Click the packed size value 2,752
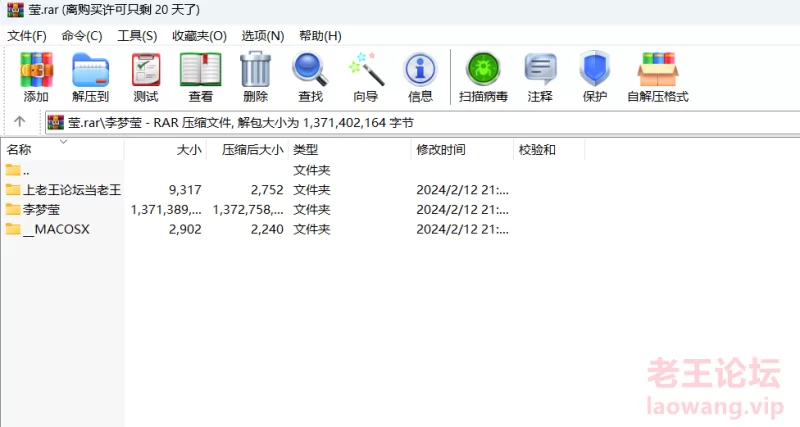This screenshot has width=800, height=427. [x=267, y=190]
